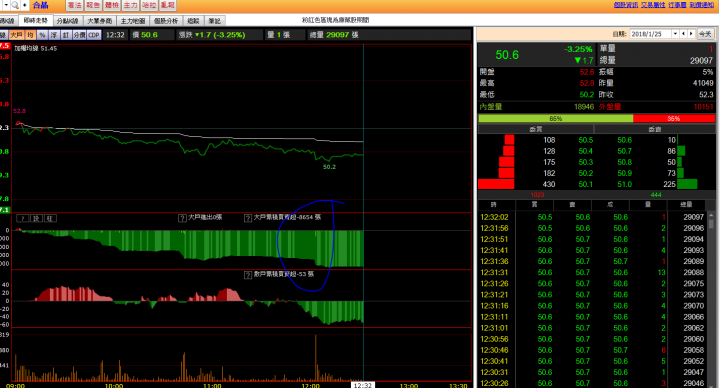
Task: Click the 今天 today button
Action: pos(705,34)
